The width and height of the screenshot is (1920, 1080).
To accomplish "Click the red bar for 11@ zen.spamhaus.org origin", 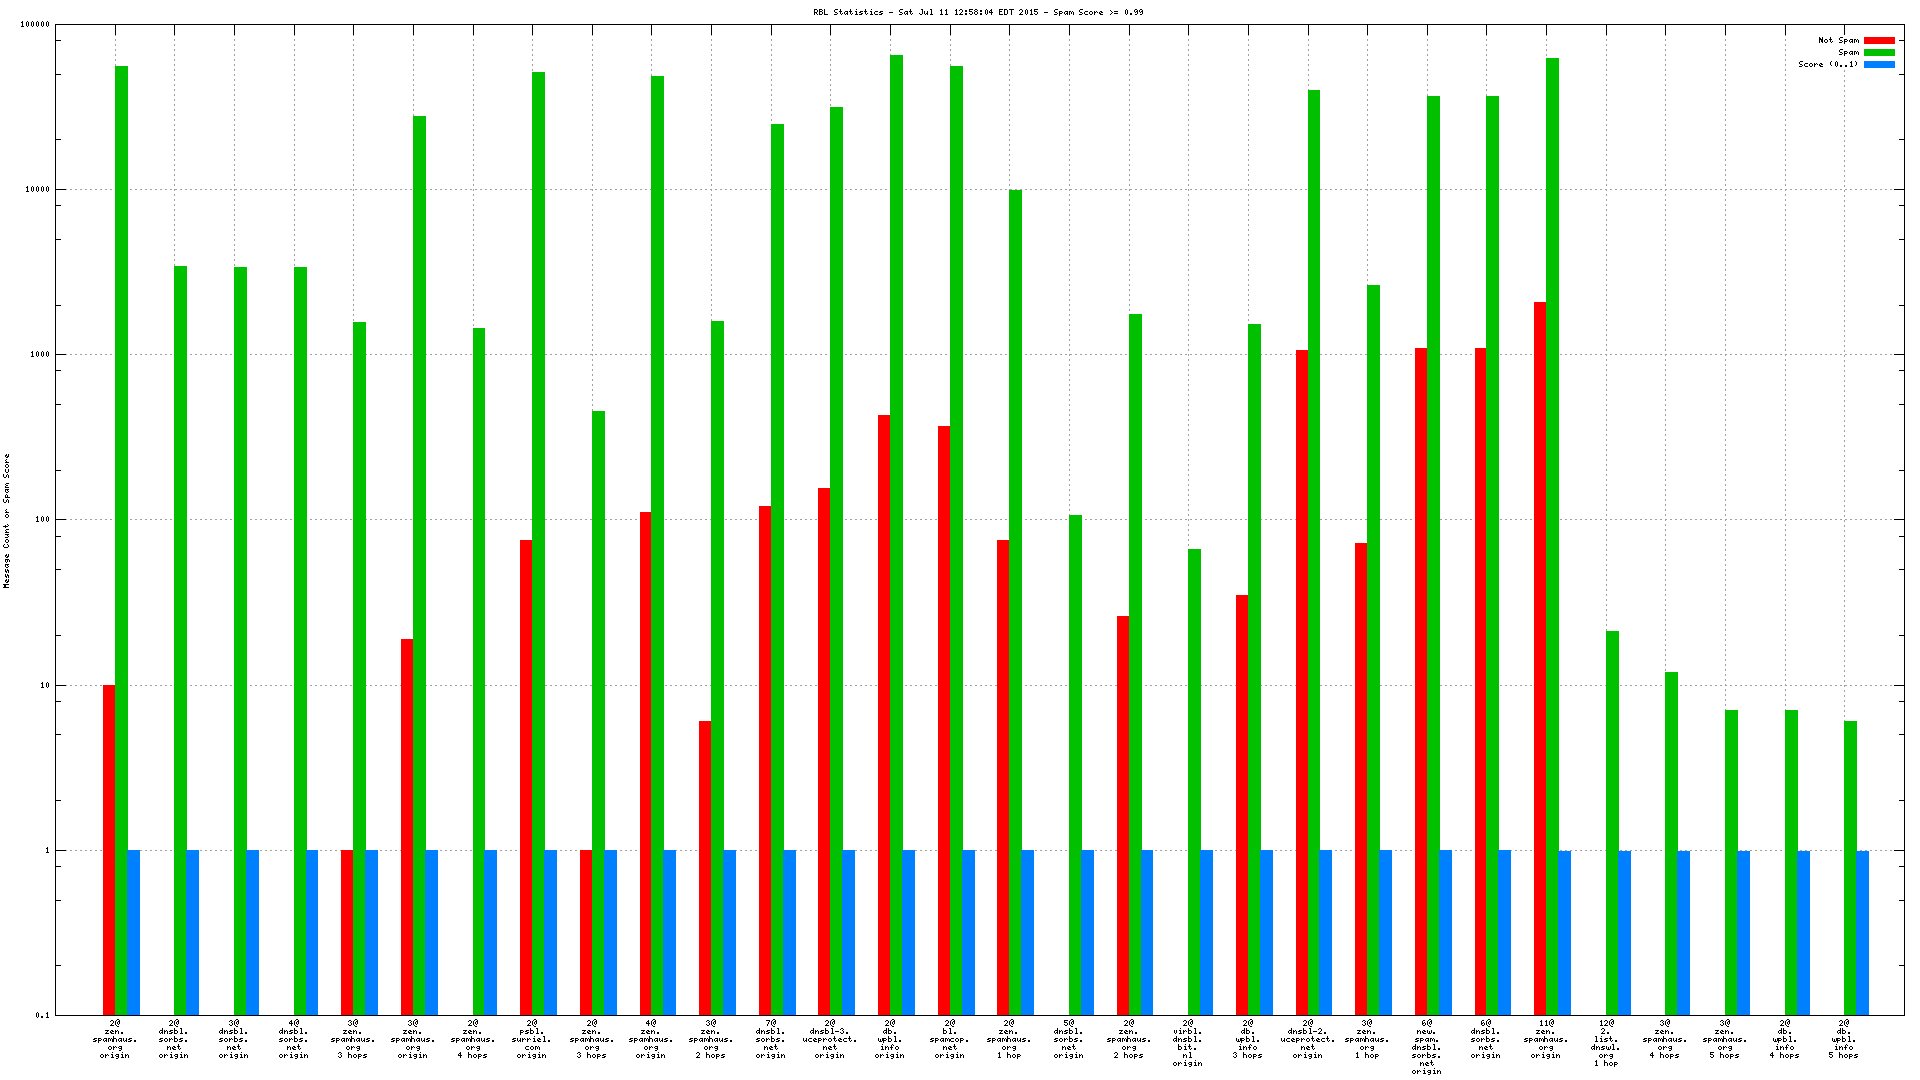I will click(x=1540, y=650).
